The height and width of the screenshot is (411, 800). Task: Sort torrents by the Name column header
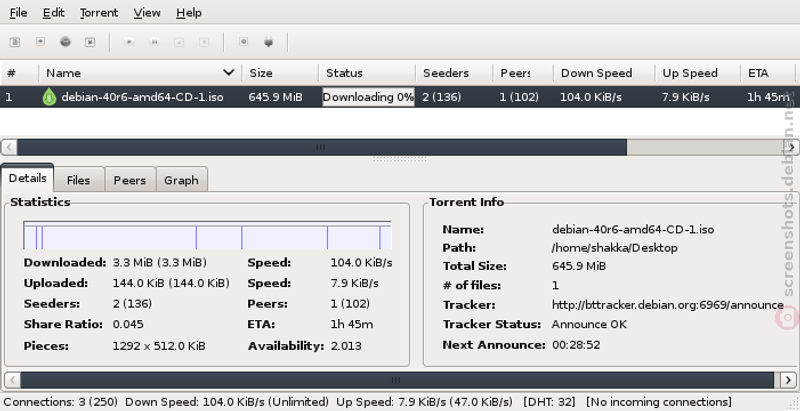(x=140, y=73)
